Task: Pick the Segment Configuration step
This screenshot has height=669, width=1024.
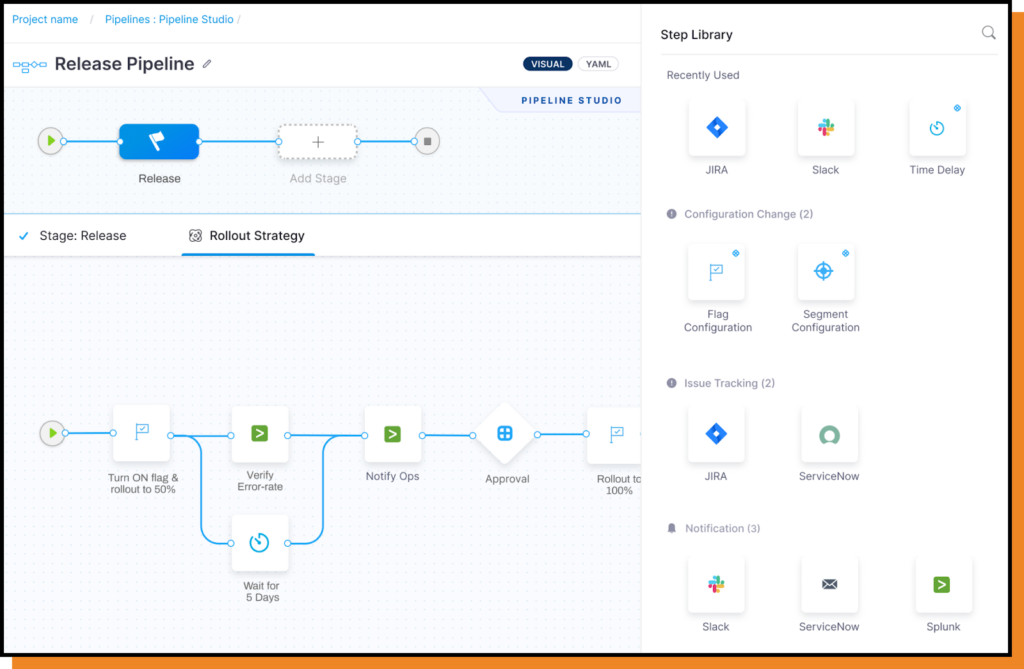Action: (x=825, y=271)
